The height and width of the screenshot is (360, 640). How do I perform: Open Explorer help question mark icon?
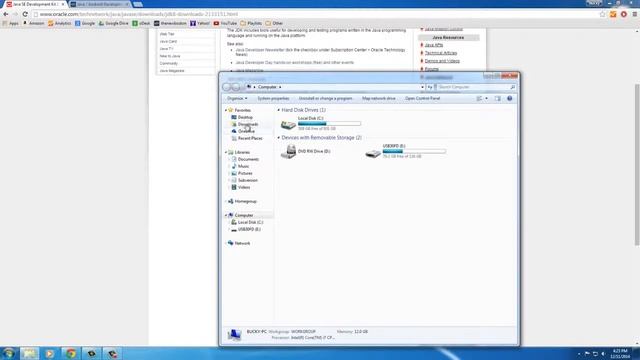pos(509,98)
